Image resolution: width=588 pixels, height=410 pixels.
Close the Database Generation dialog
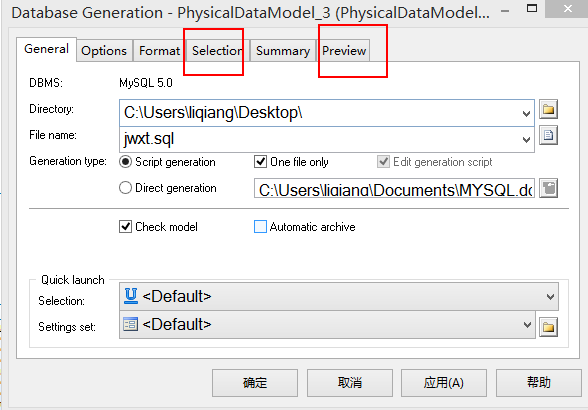click(x=568, y=8)
